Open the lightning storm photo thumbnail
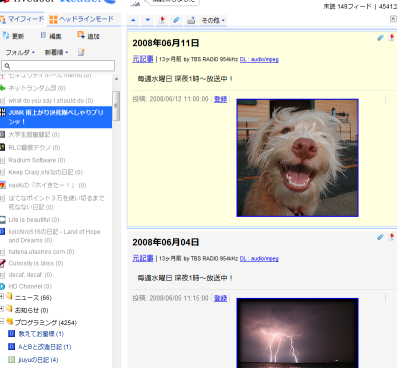Image resolution: width=397 pixels, height=368 pixels. coord(297,333)
